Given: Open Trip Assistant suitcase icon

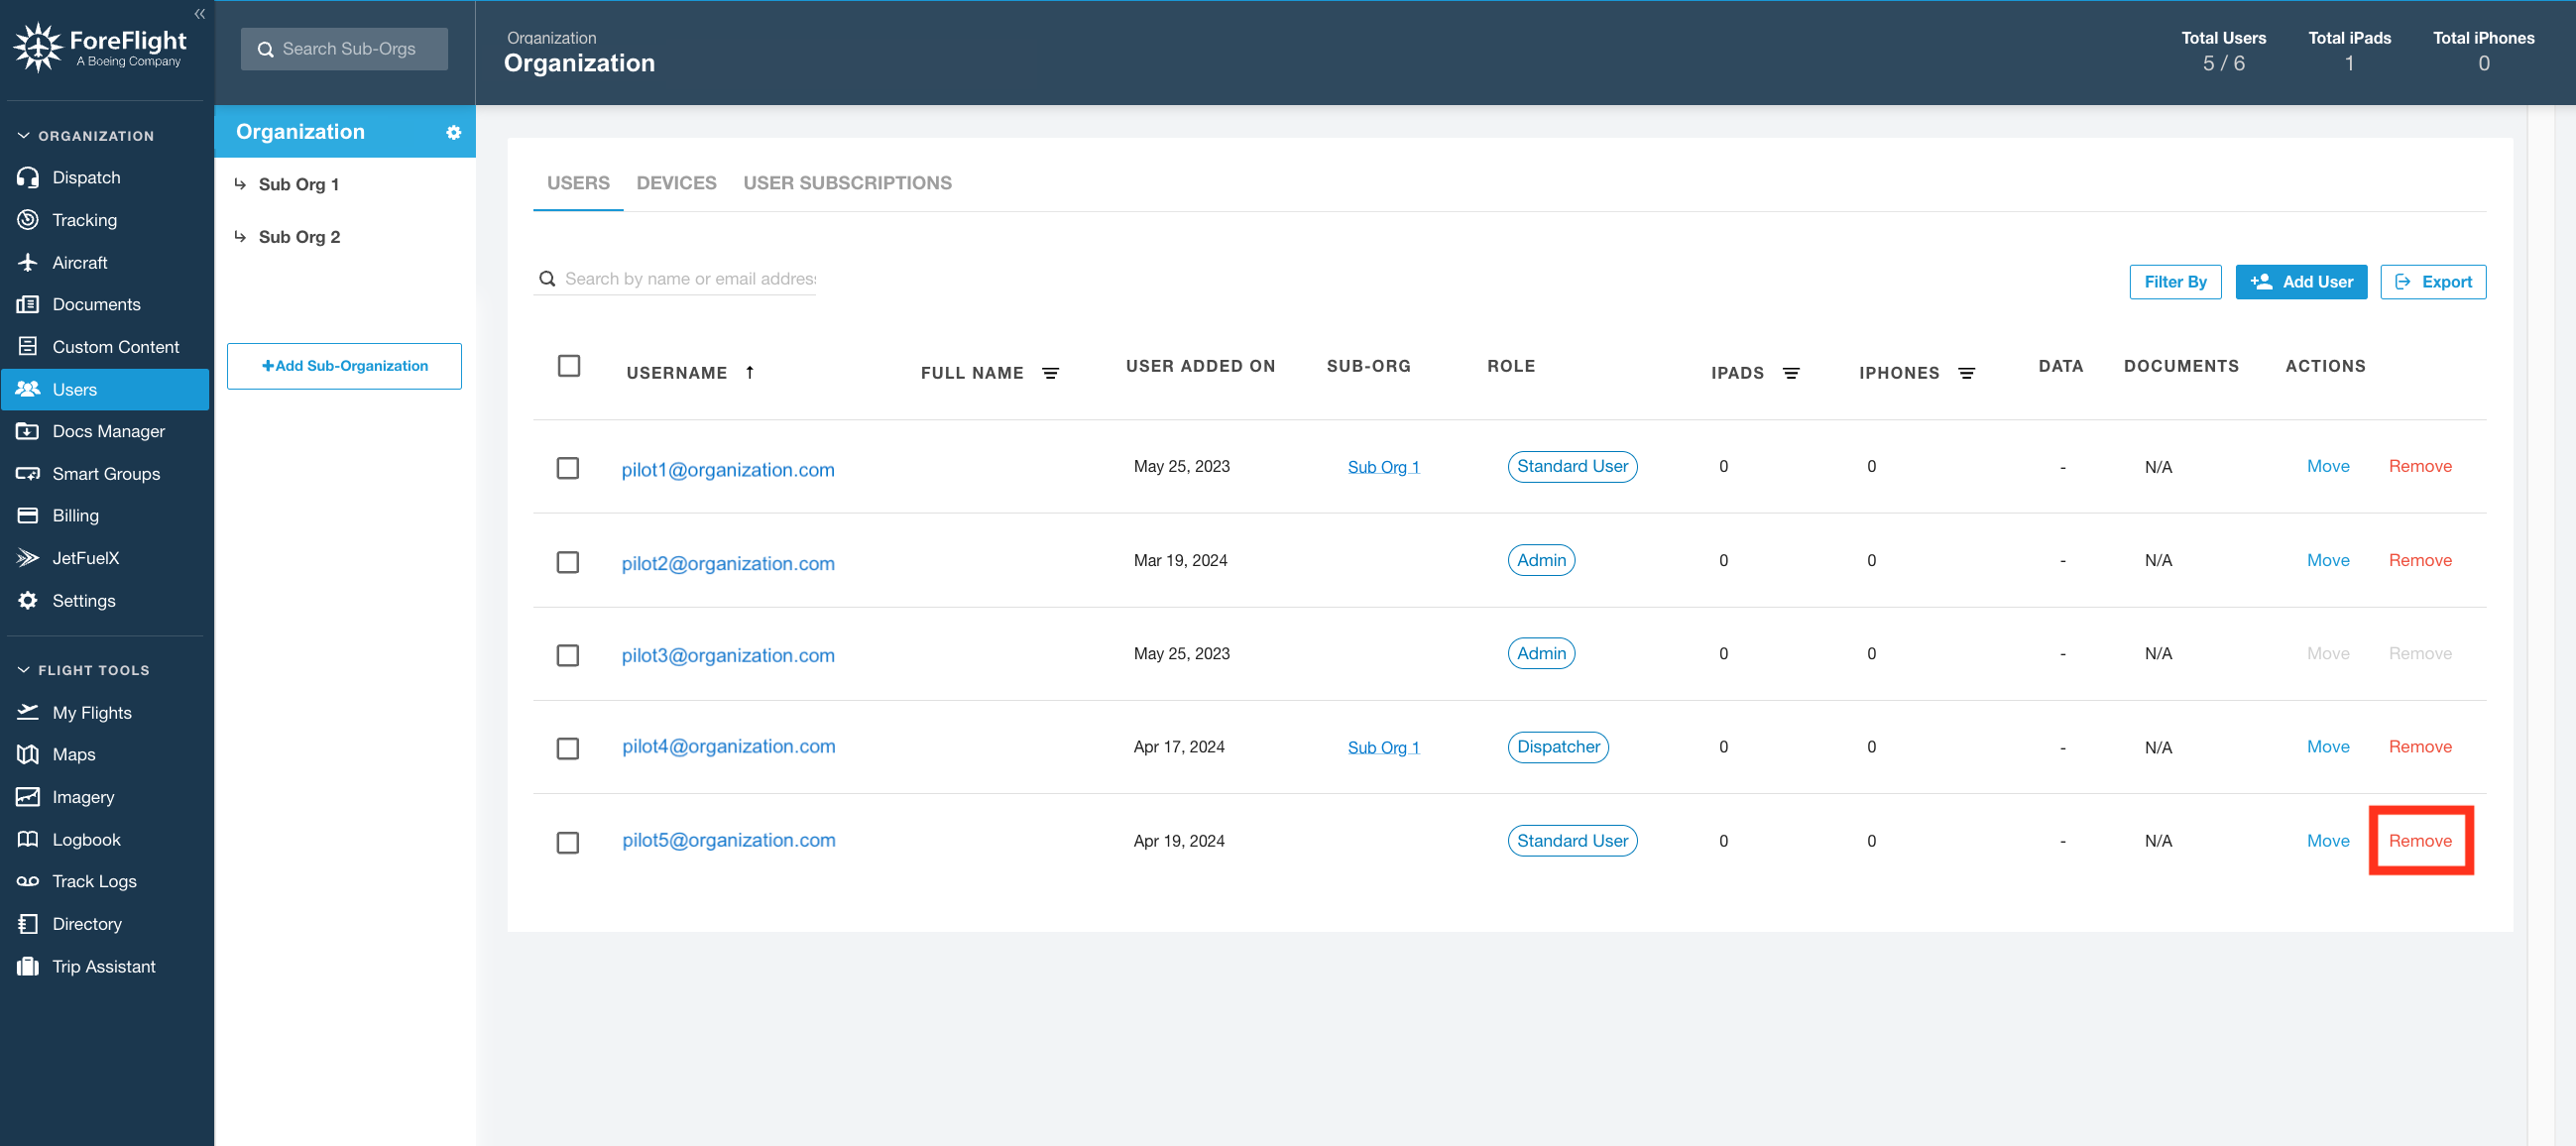Looking at the screenshot, I should 28,966.
